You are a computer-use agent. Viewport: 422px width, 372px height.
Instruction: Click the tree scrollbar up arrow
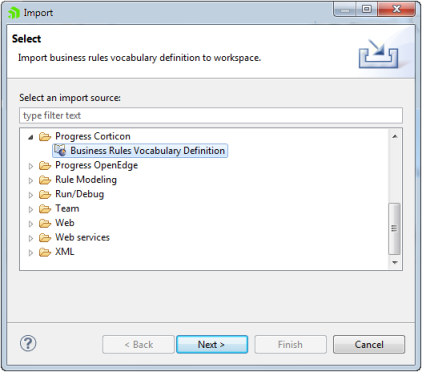point(395,136)
